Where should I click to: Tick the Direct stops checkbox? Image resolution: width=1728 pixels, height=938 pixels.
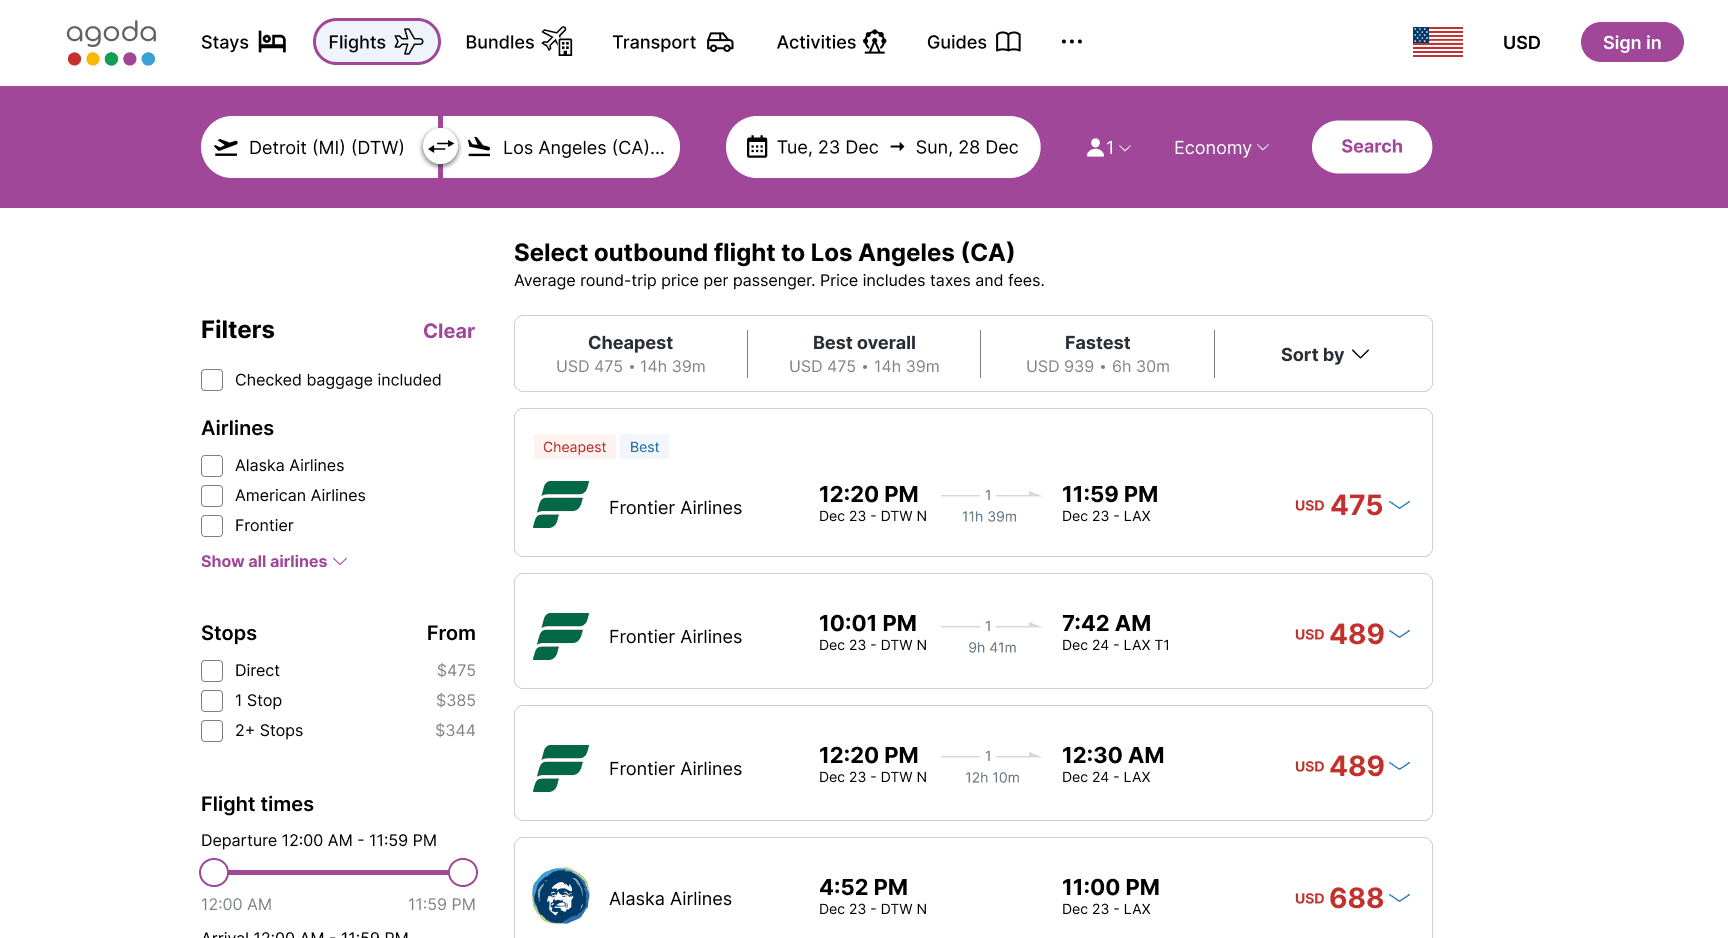click(x=212, y=671)
